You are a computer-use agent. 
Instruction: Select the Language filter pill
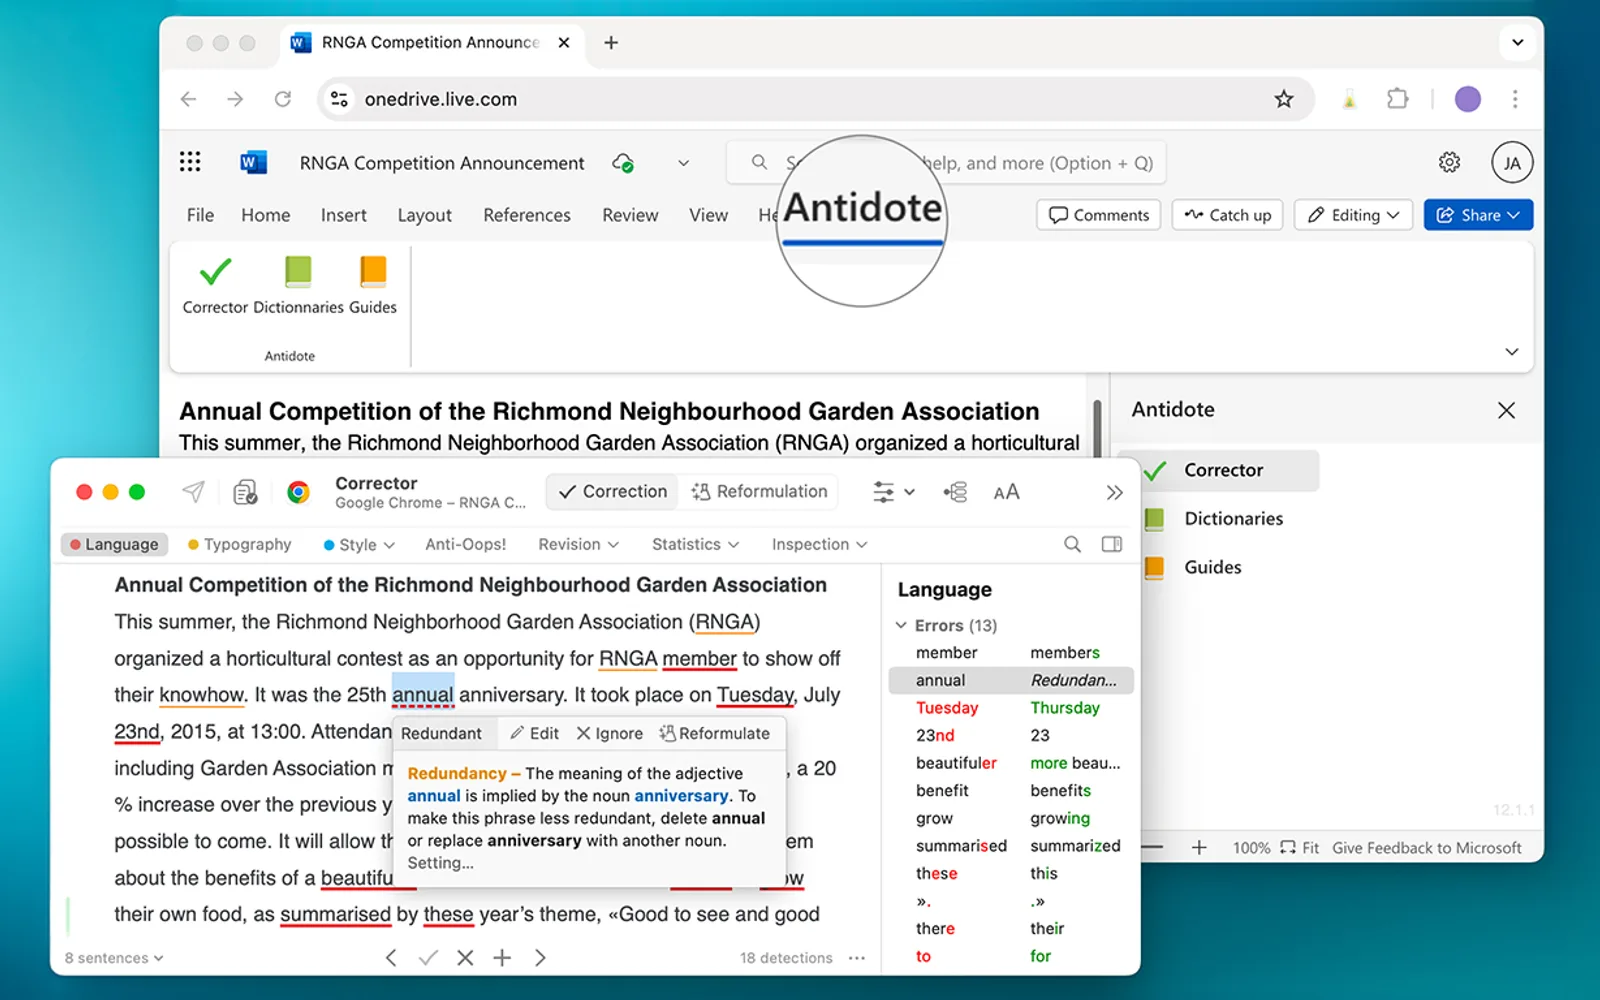coord(114,544)
